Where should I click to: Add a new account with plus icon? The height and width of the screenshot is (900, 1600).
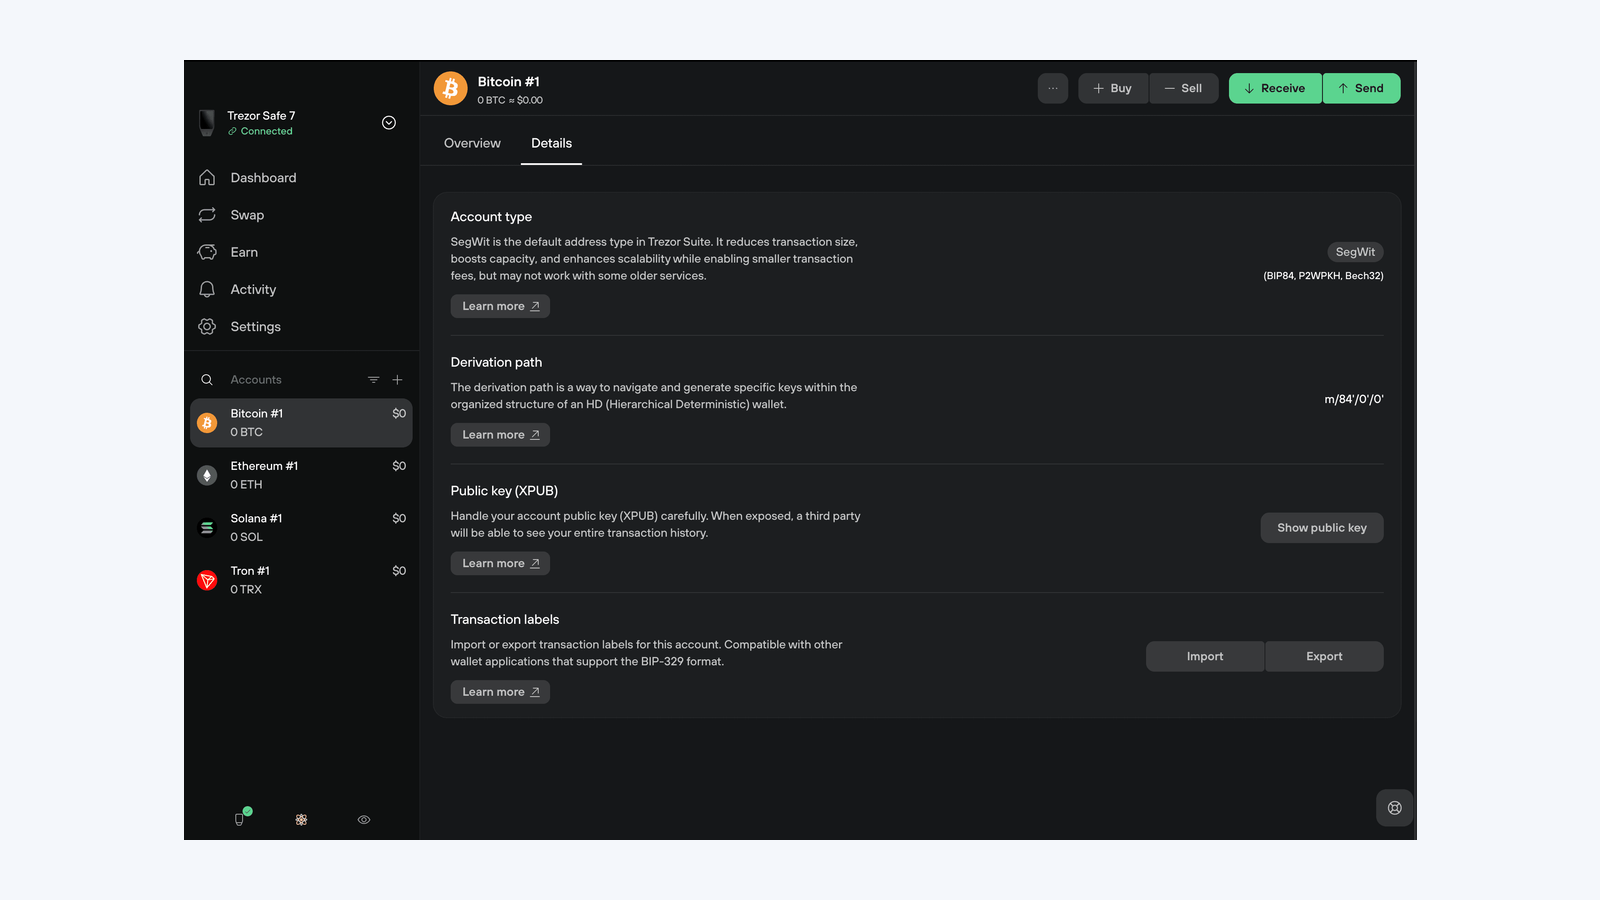397,380
